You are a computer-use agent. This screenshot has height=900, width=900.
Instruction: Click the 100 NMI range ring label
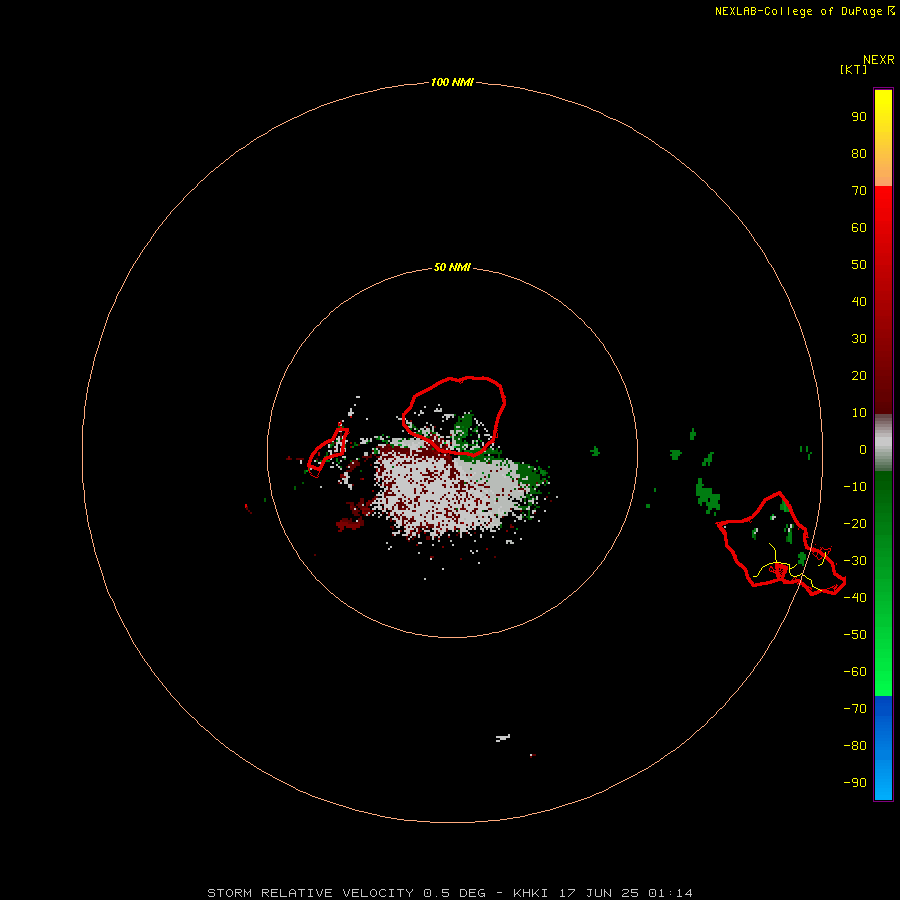point(452,82)
